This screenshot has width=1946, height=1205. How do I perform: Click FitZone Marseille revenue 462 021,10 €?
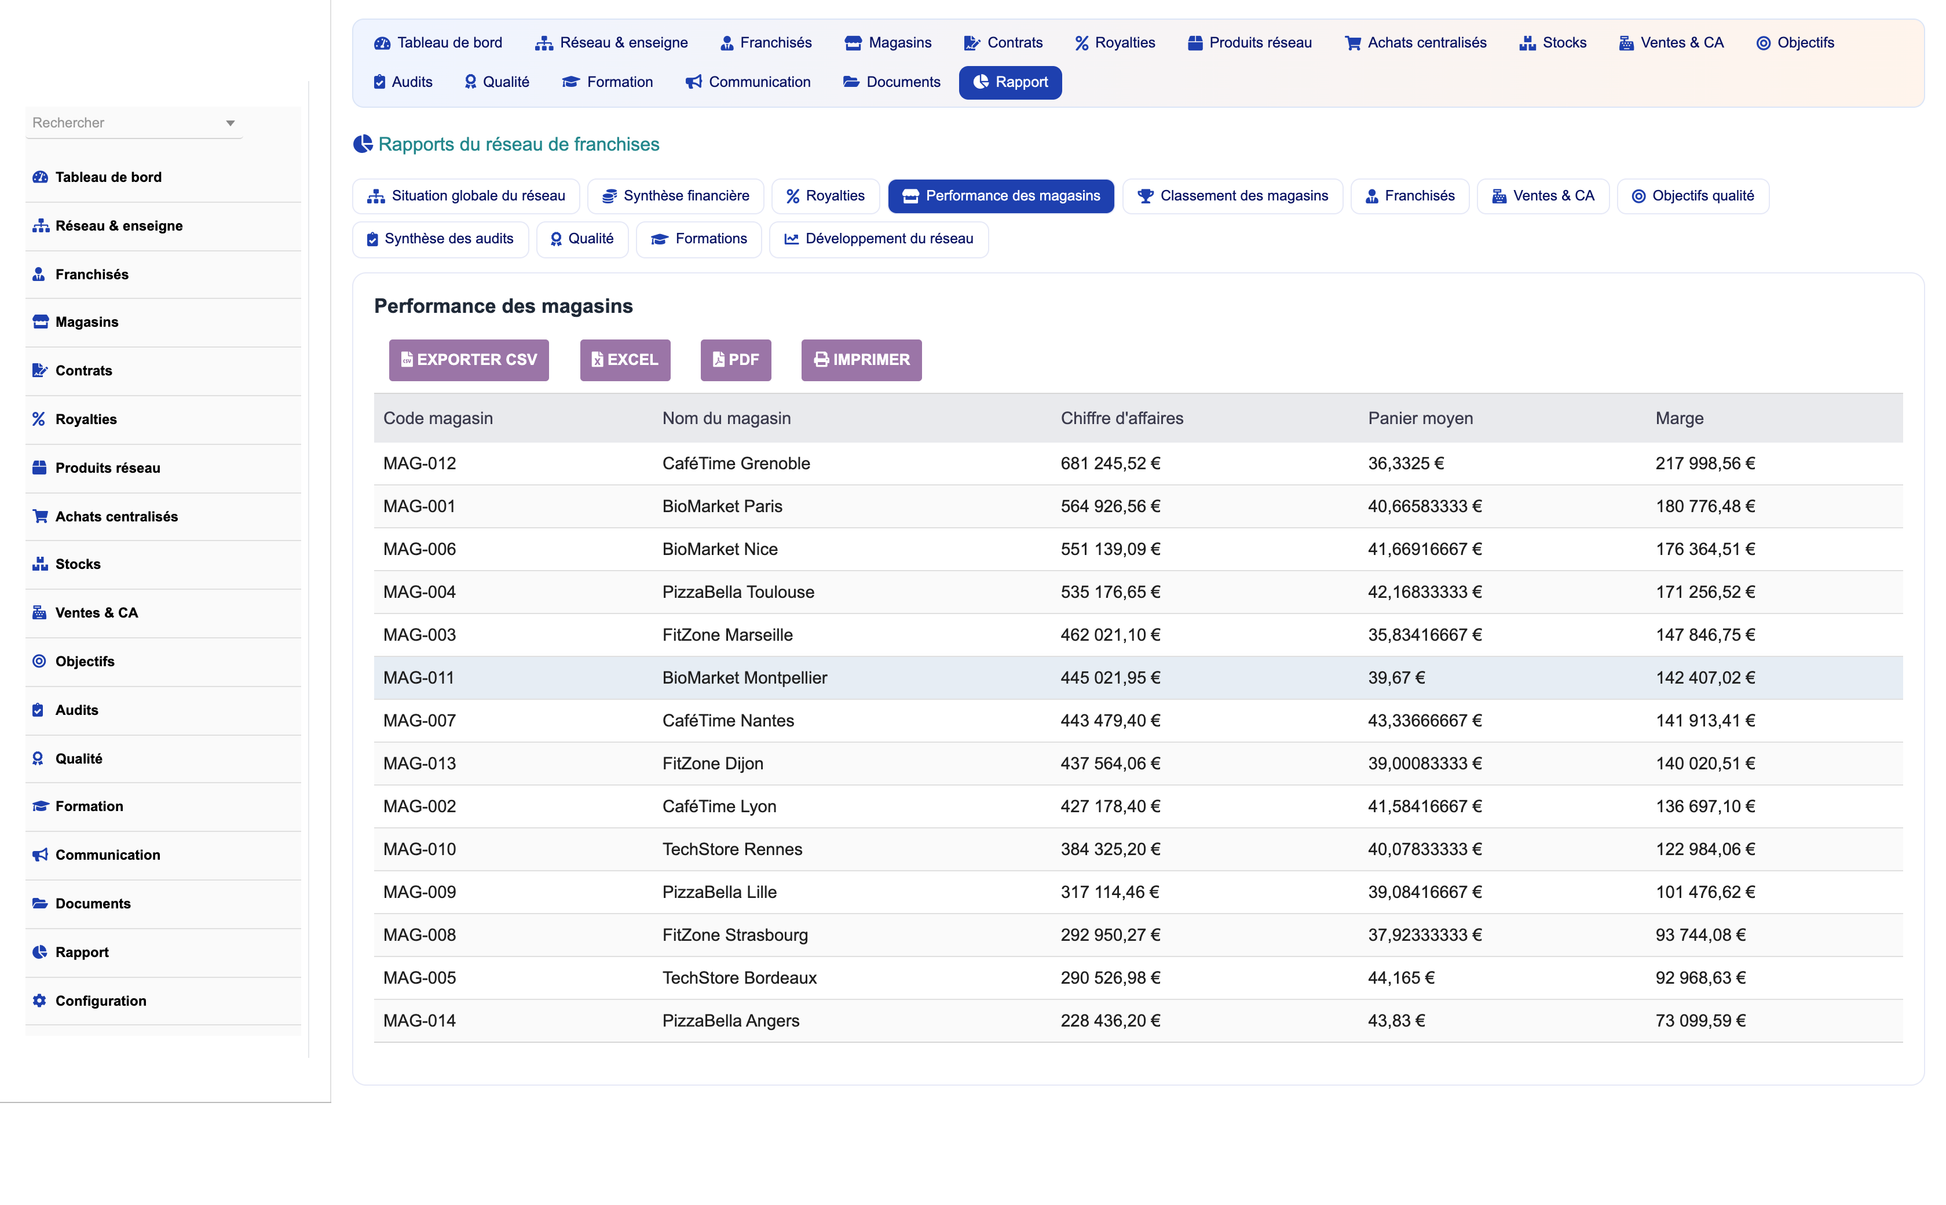coord(1110,635)
